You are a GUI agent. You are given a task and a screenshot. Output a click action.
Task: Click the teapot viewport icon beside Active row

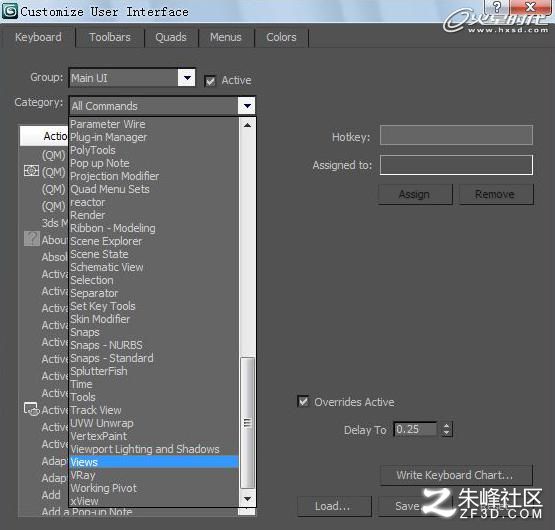coord(32,409)
